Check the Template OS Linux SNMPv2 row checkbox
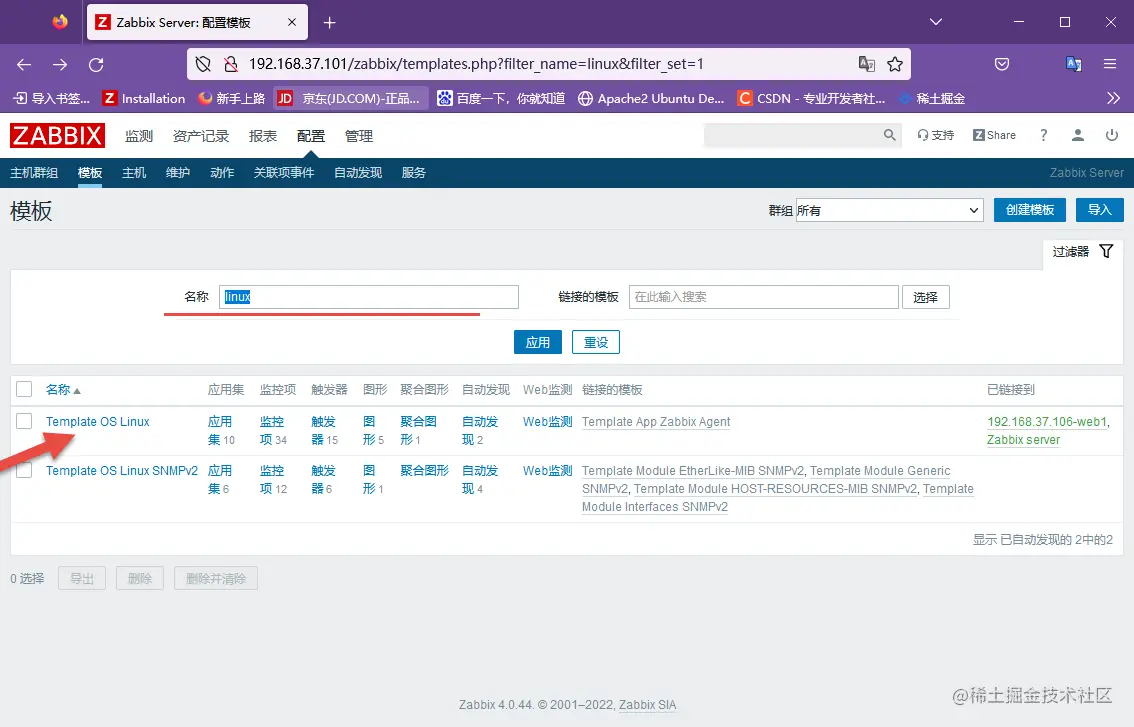 [x=24, y=470]
